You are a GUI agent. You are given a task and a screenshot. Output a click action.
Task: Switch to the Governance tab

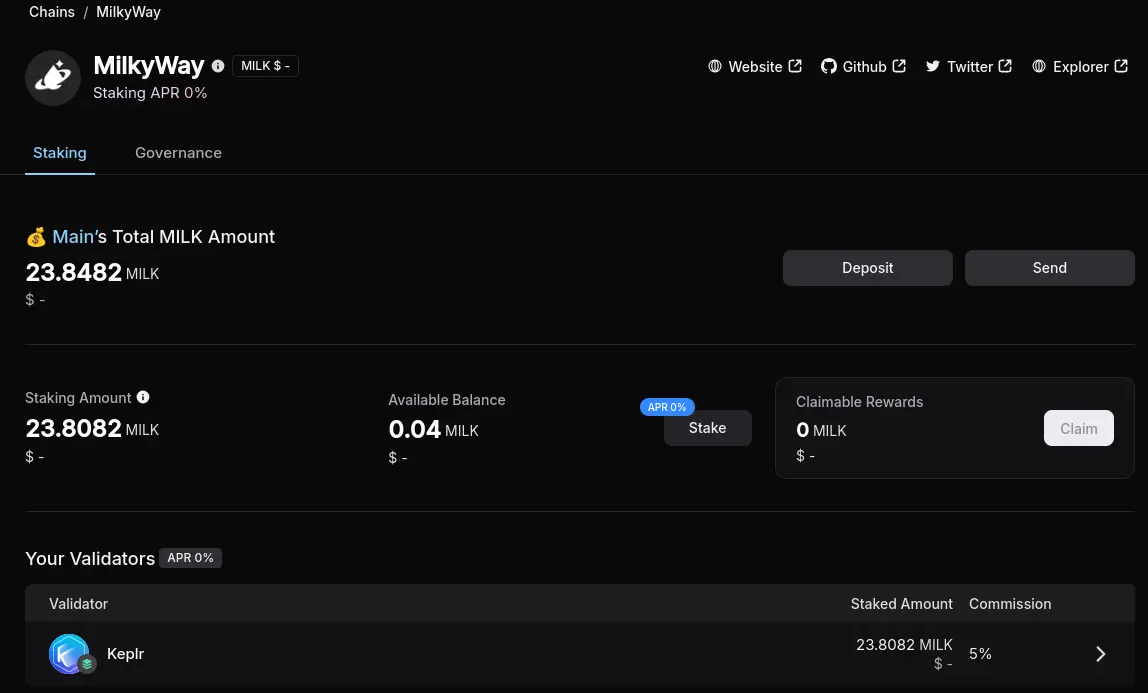[178, 153]
